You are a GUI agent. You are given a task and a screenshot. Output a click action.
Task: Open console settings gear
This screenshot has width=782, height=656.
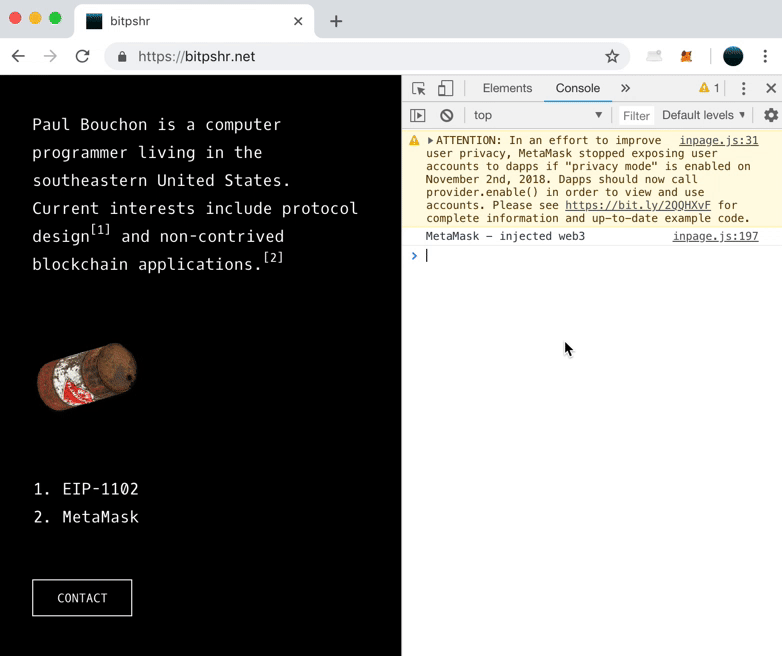(x=771, y=115)
